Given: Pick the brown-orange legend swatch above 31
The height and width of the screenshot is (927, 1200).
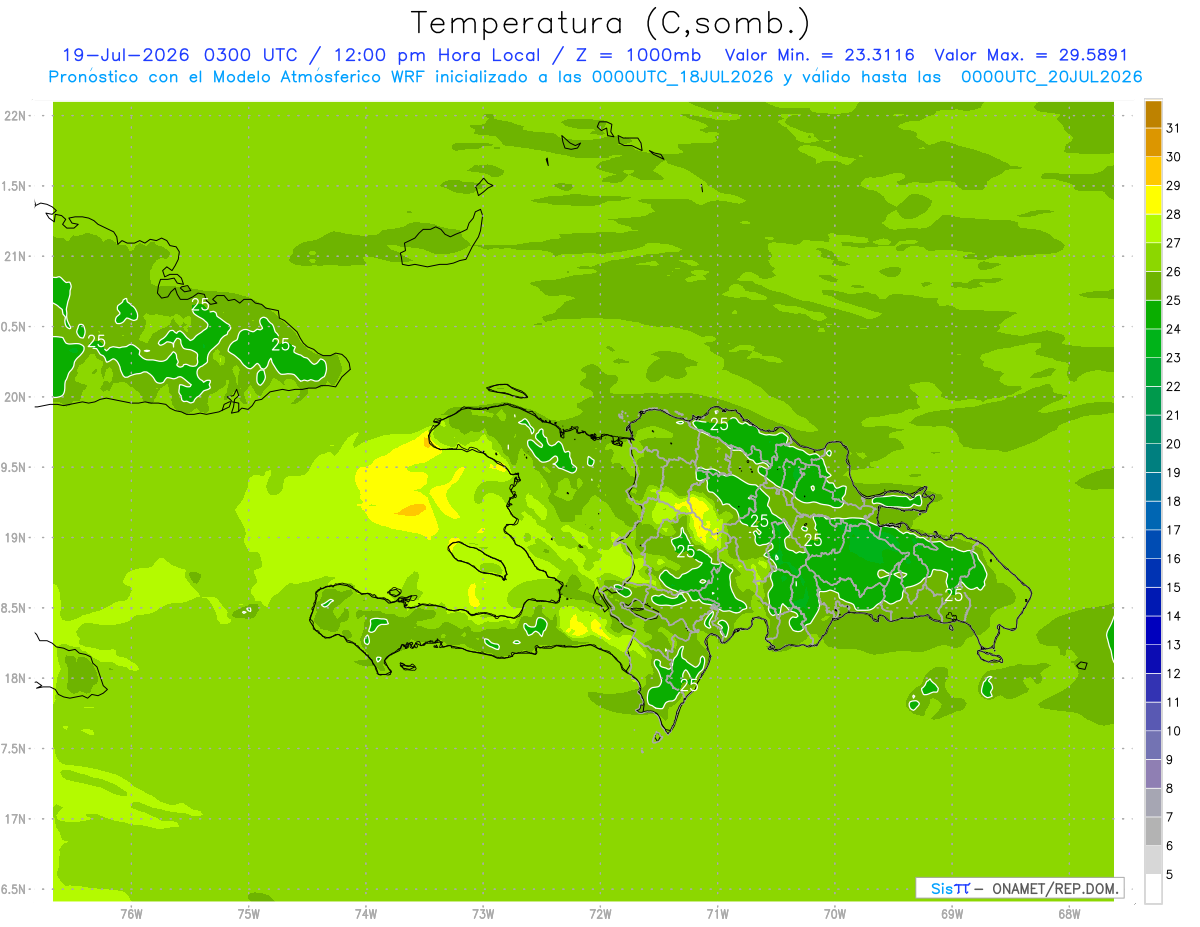Looking at the screenshot, I should [x=1153, y=114].
